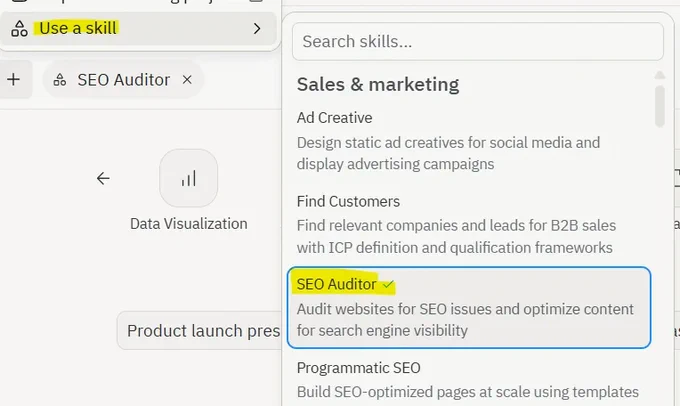Click the skills list scrollbar thumb
The height and width of the screenshot is (406, 680).
click(660, 106)
